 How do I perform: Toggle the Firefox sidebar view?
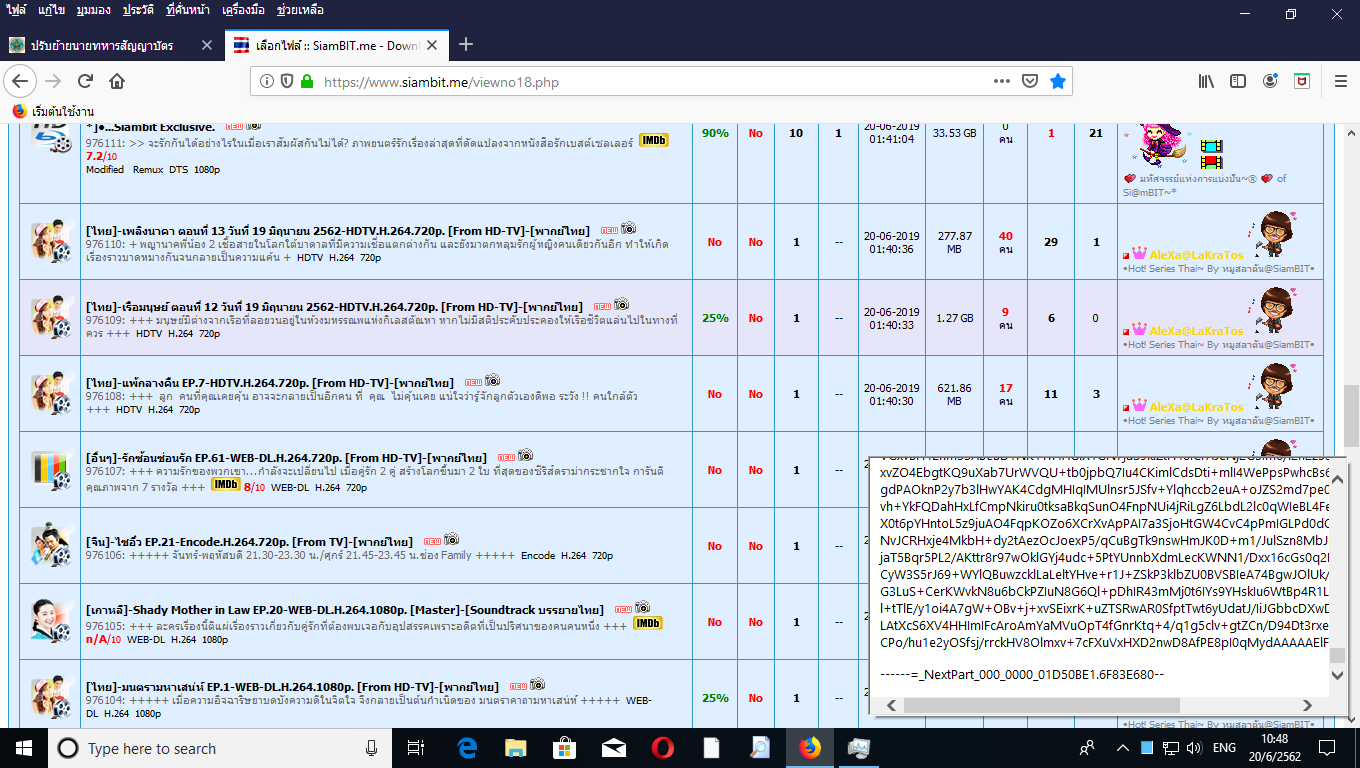[x=1238, y=81]
